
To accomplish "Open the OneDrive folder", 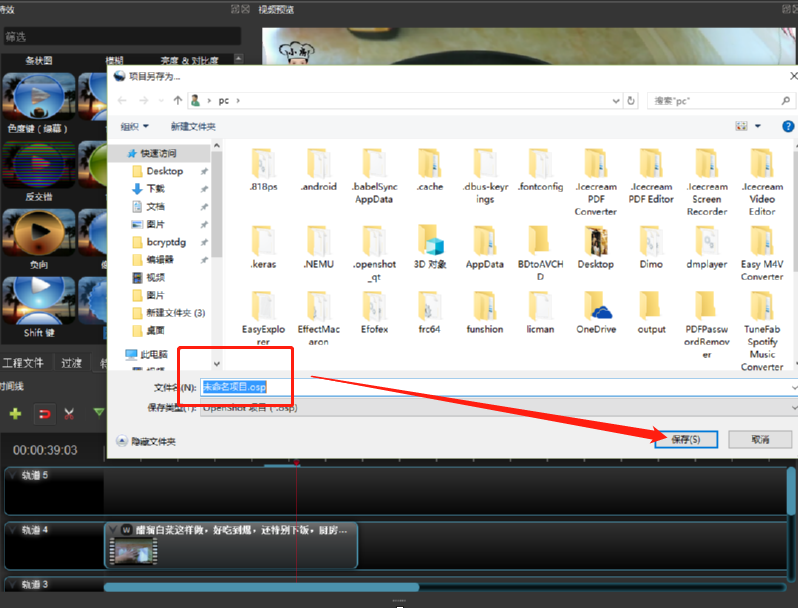I will click(x=596, y=313).
